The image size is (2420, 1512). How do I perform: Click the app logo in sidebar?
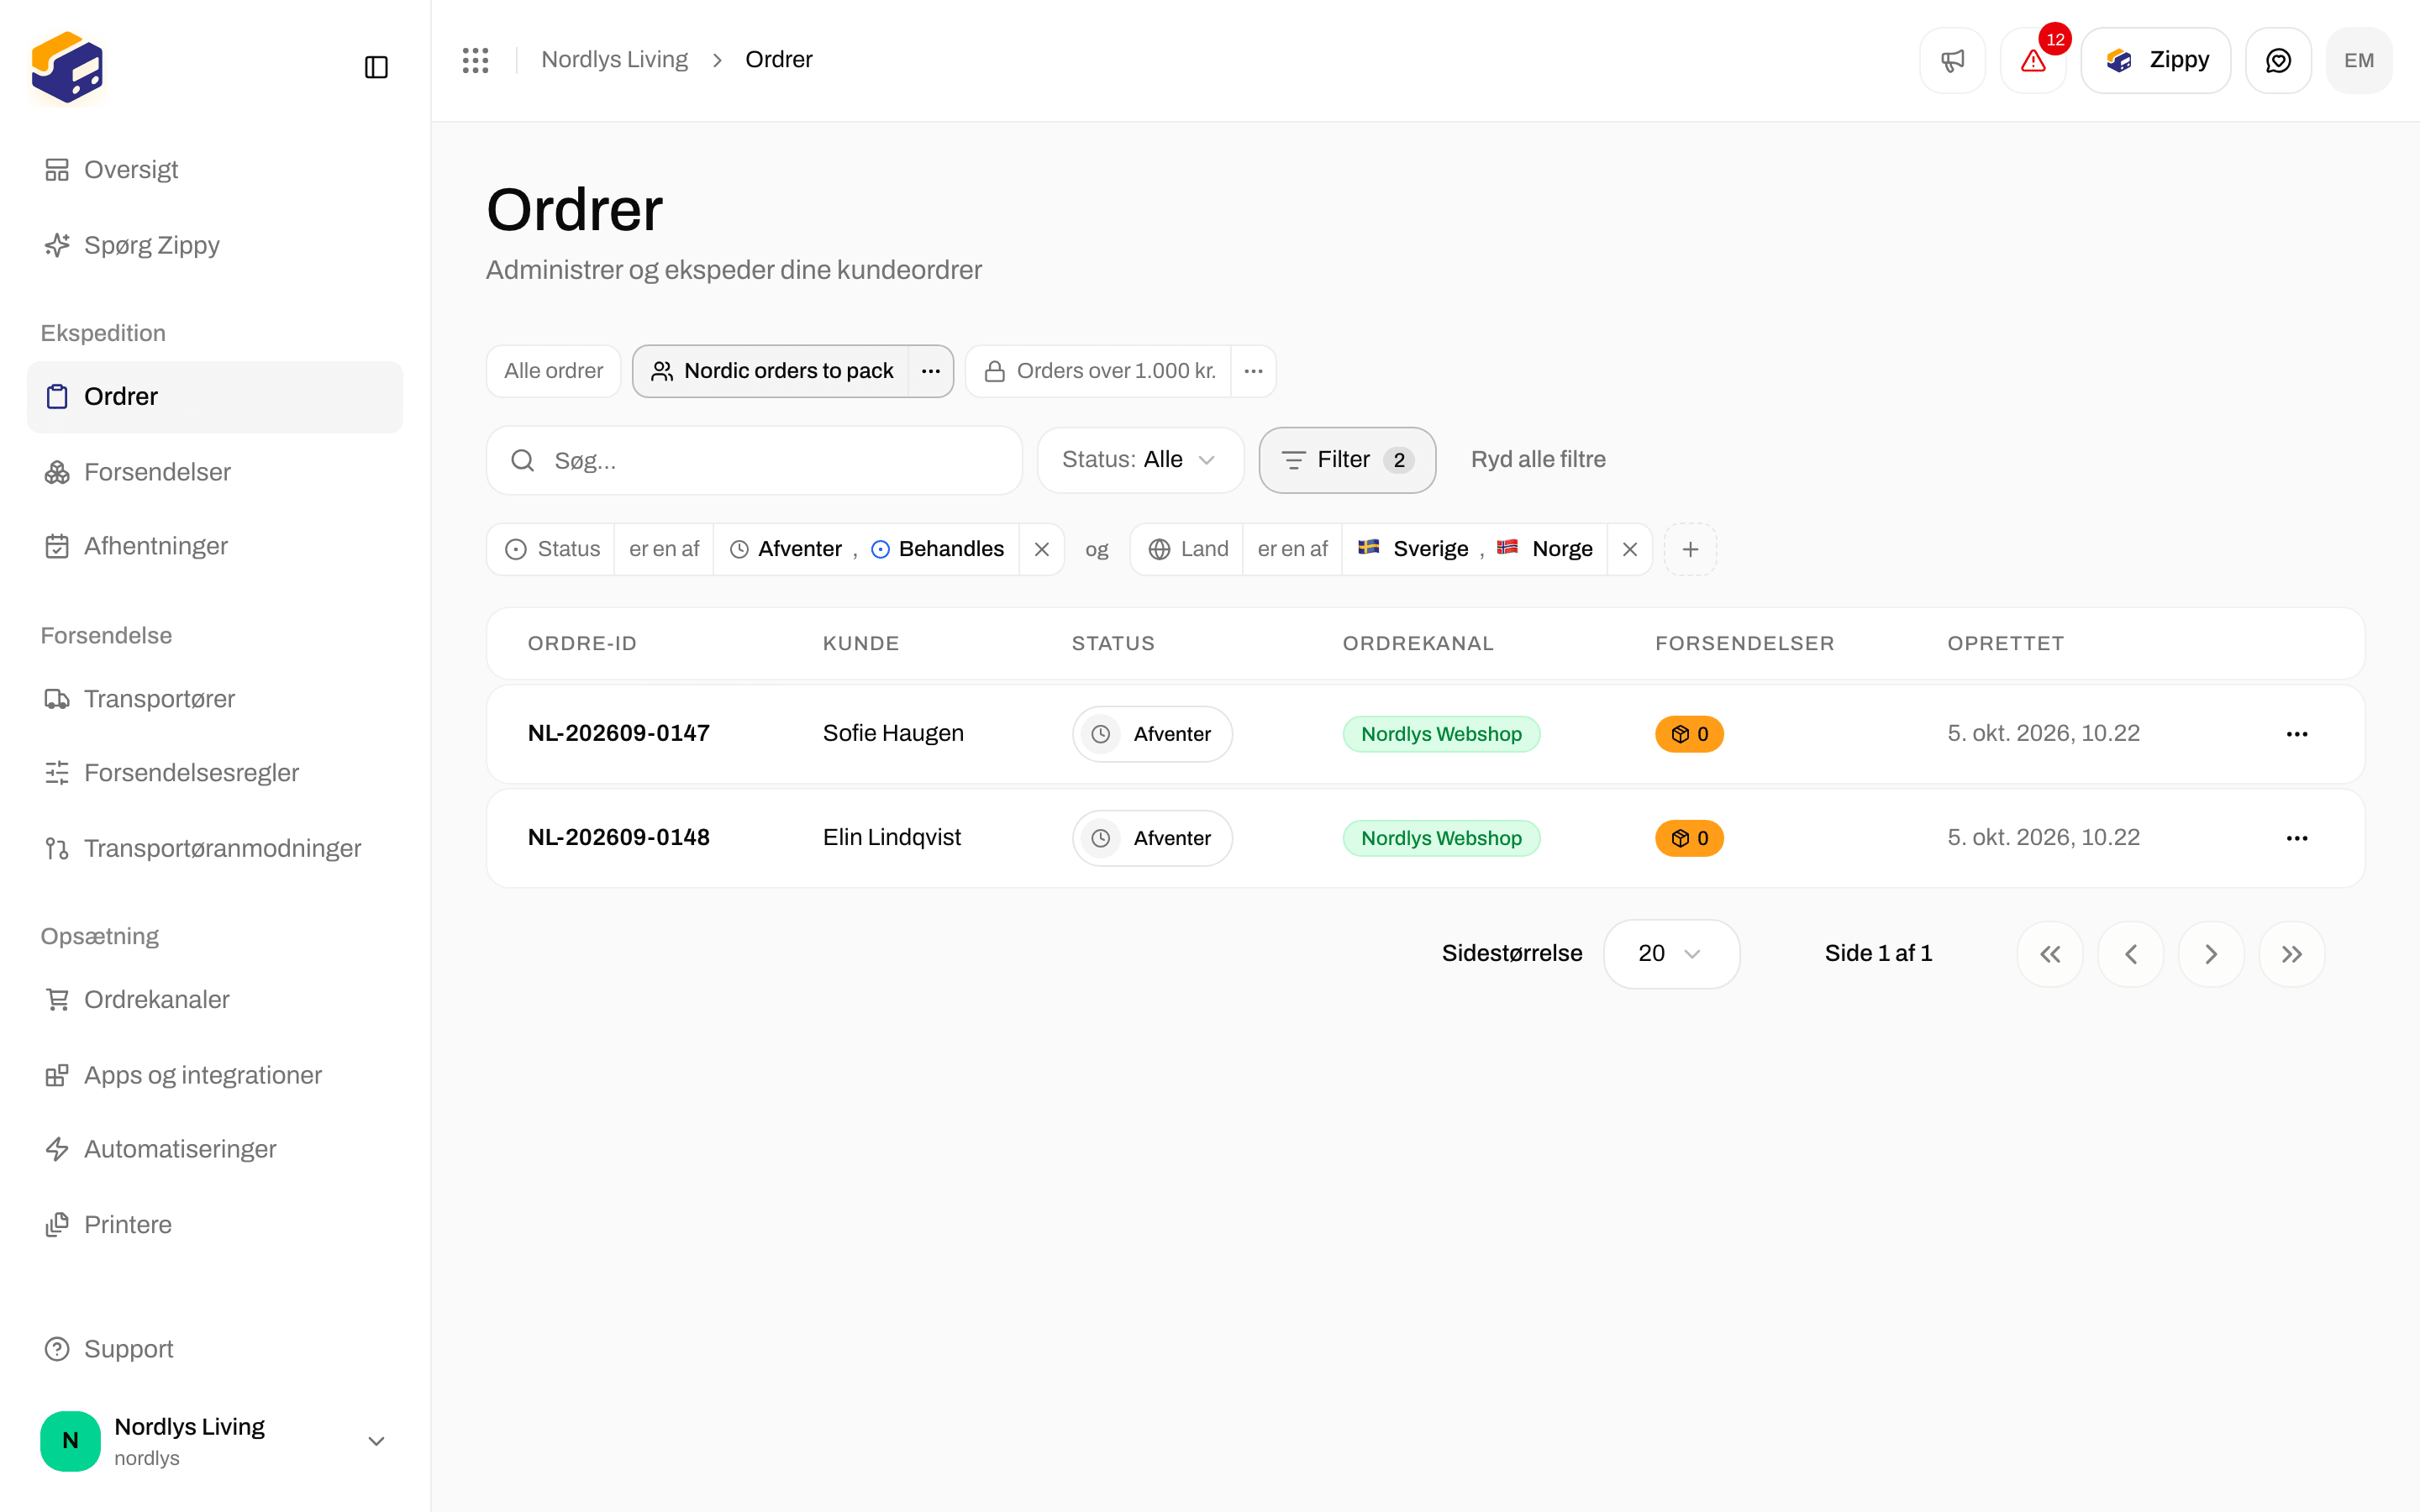[x=67, y=67]
